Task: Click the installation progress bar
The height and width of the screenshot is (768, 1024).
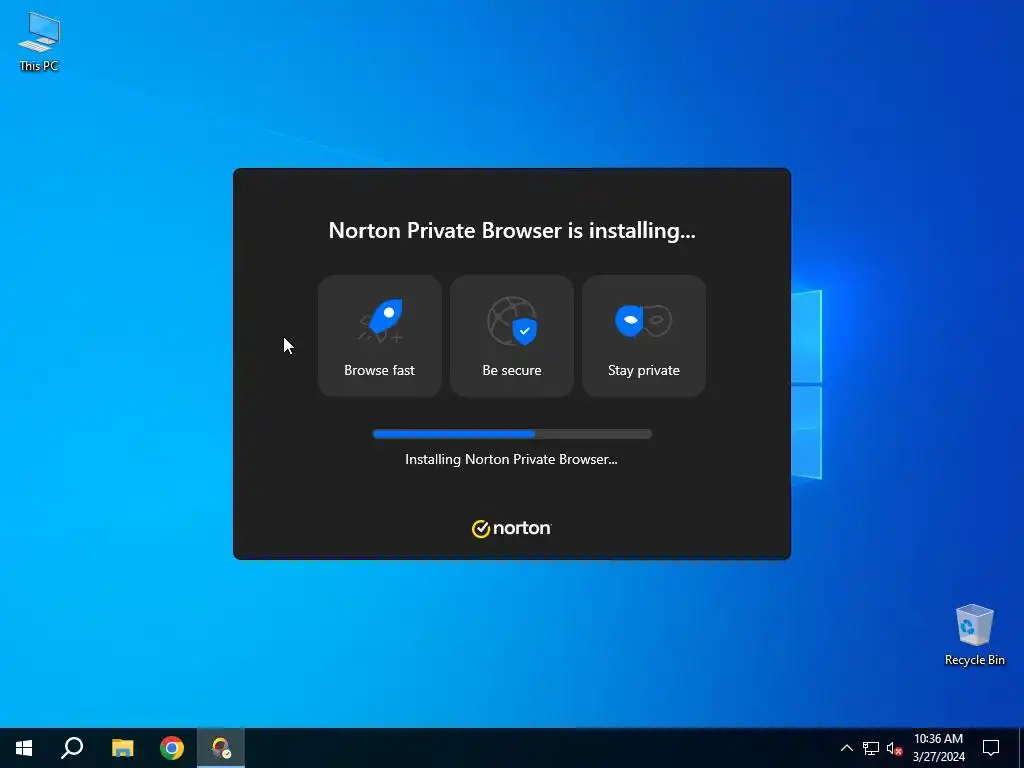Action: point(512,434)
